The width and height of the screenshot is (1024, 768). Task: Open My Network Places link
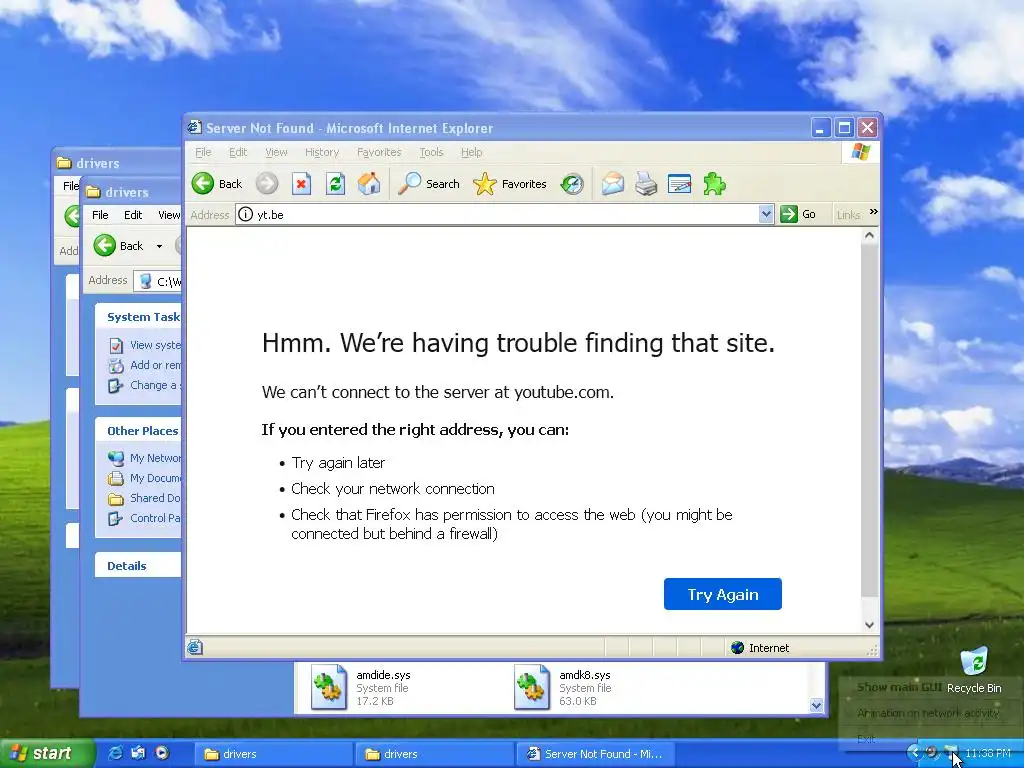point(155,458)
